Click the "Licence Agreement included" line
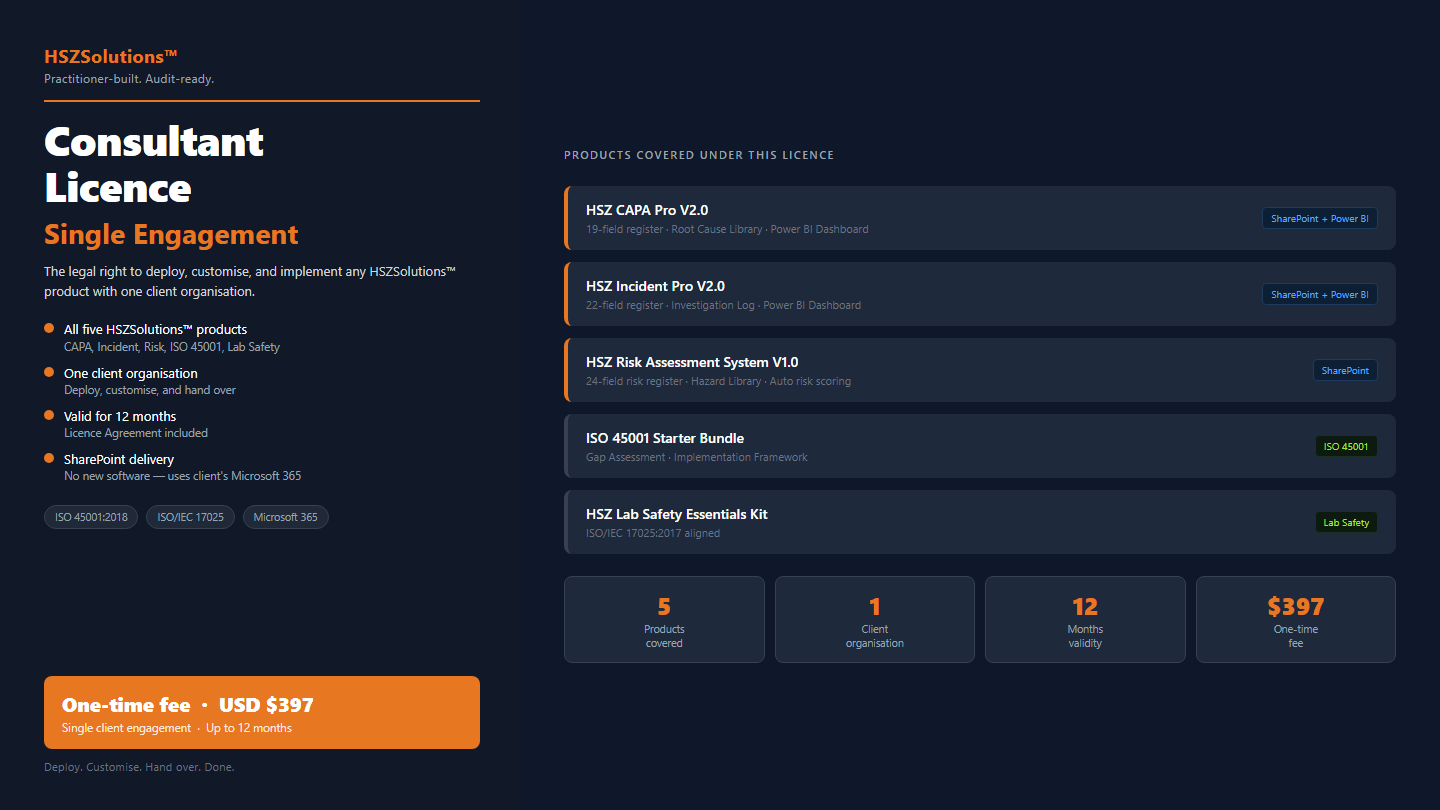The image size is (1440, 810). [x=136, y=433]
